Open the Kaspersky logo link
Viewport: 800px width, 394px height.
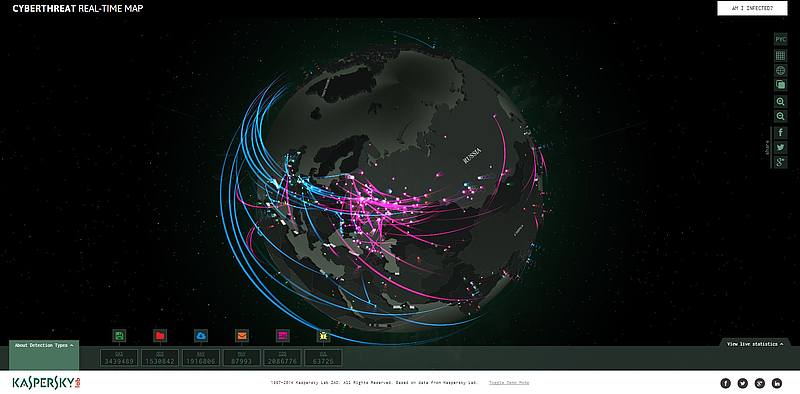pyautogui.click(x=46, y=383)
